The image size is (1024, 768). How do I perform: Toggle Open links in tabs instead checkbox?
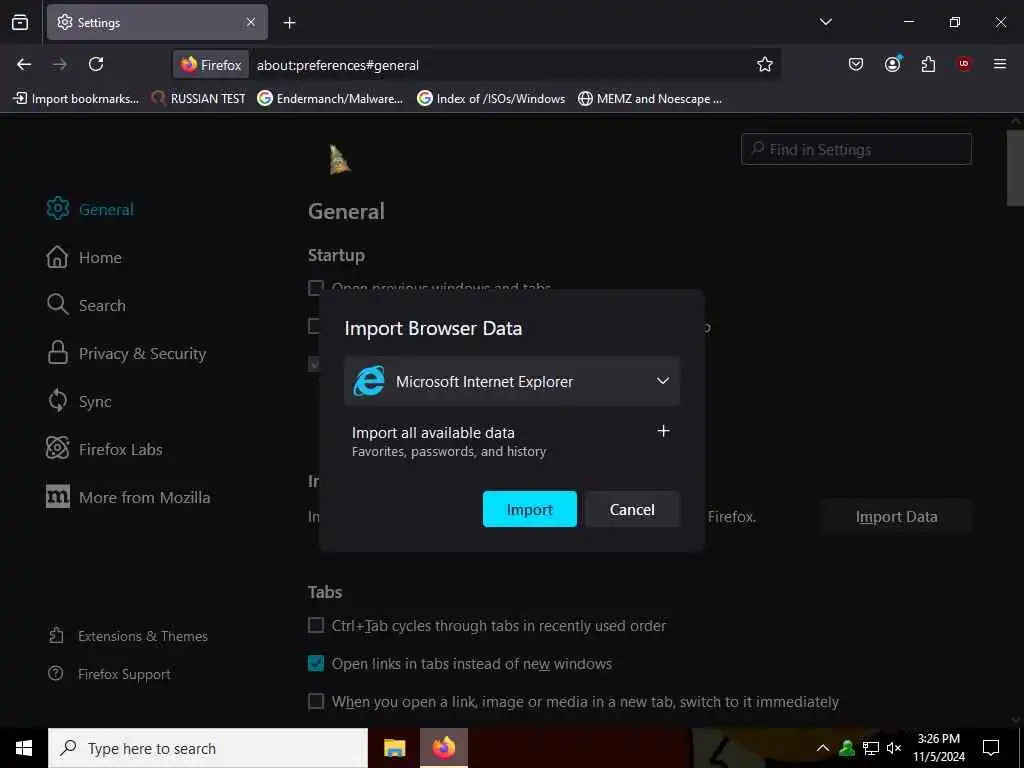coord(316,664)
